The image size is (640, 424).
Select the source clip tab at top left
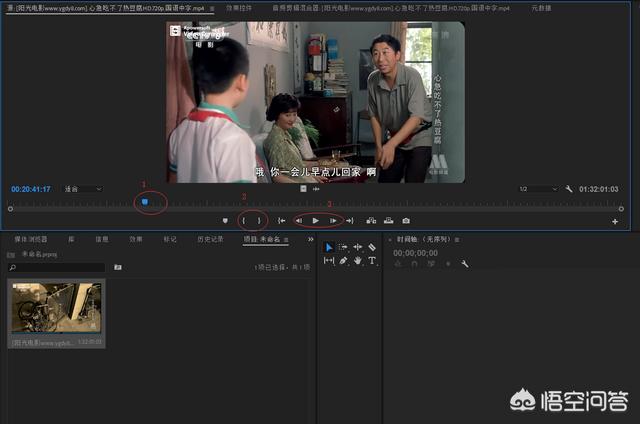[105, 8]
